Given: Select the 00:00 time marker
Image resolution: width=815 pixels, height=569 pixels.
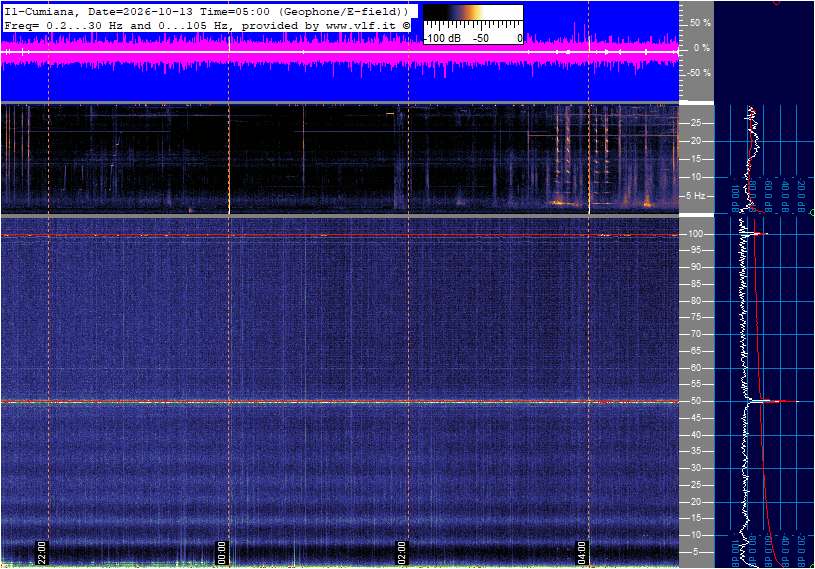Looking at the screenshot, I should (221, 552).
